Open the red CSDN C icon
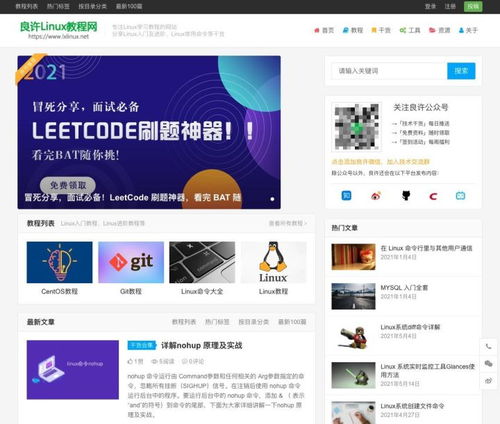This screenshot has height=424, width=500. pos(433,196)
